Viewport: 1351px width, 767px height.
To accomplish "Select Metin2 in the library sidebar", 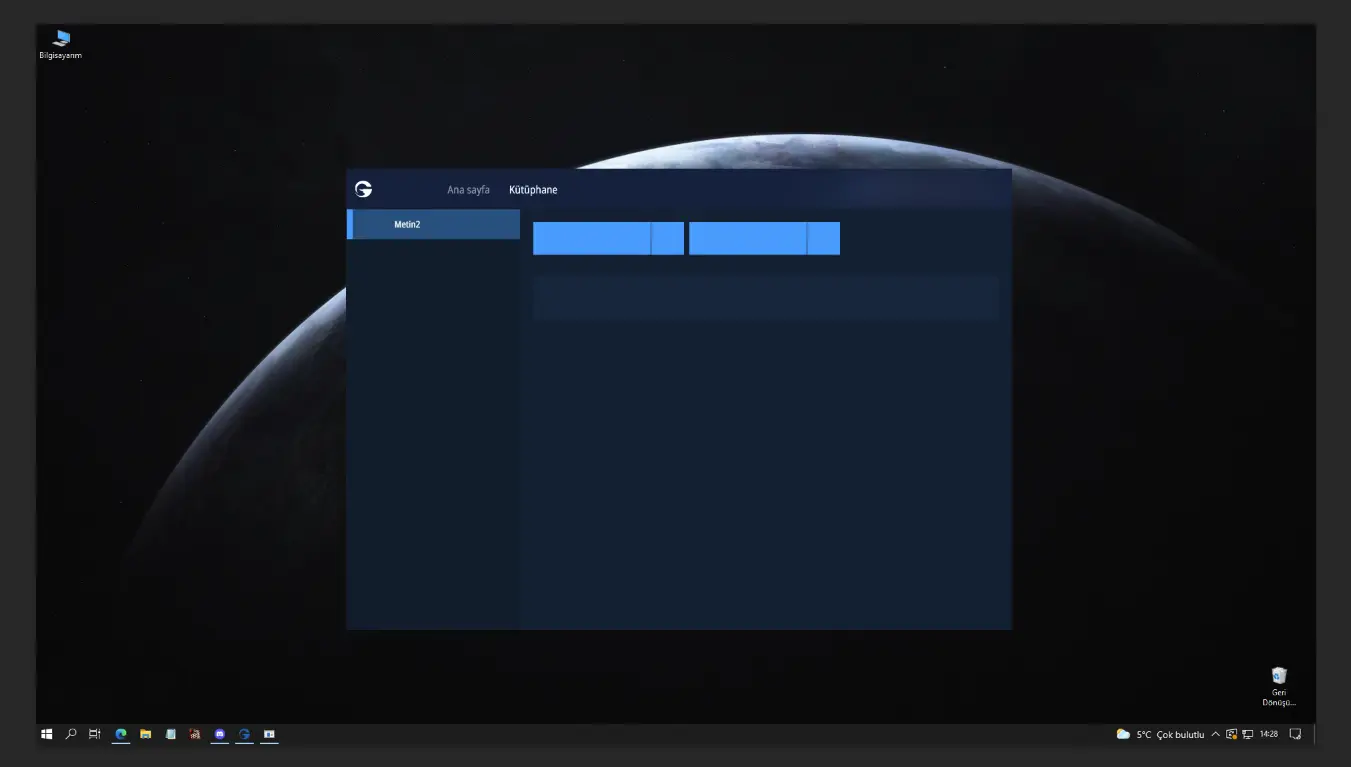I will (x=433, y=224).
